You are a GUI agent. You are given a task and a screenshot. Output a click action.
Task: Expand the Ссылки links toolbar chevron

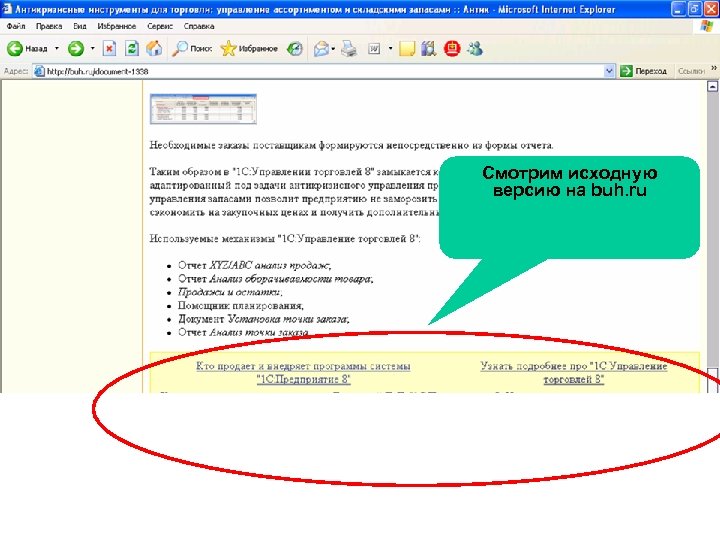click(x=714, y=68)
